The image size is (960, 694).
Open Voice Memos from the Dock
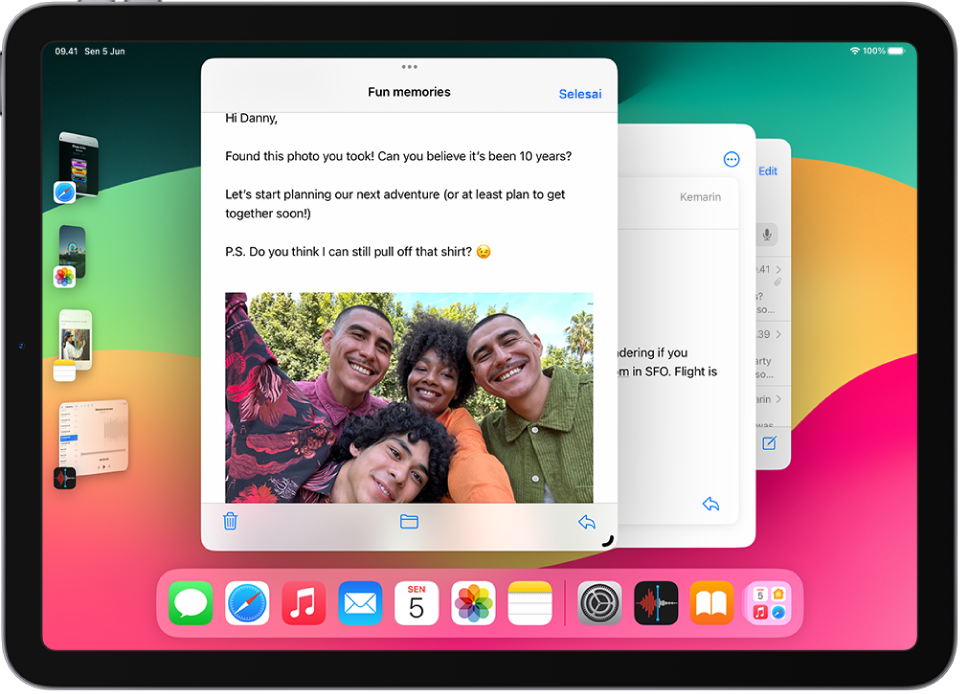(655, 603)
